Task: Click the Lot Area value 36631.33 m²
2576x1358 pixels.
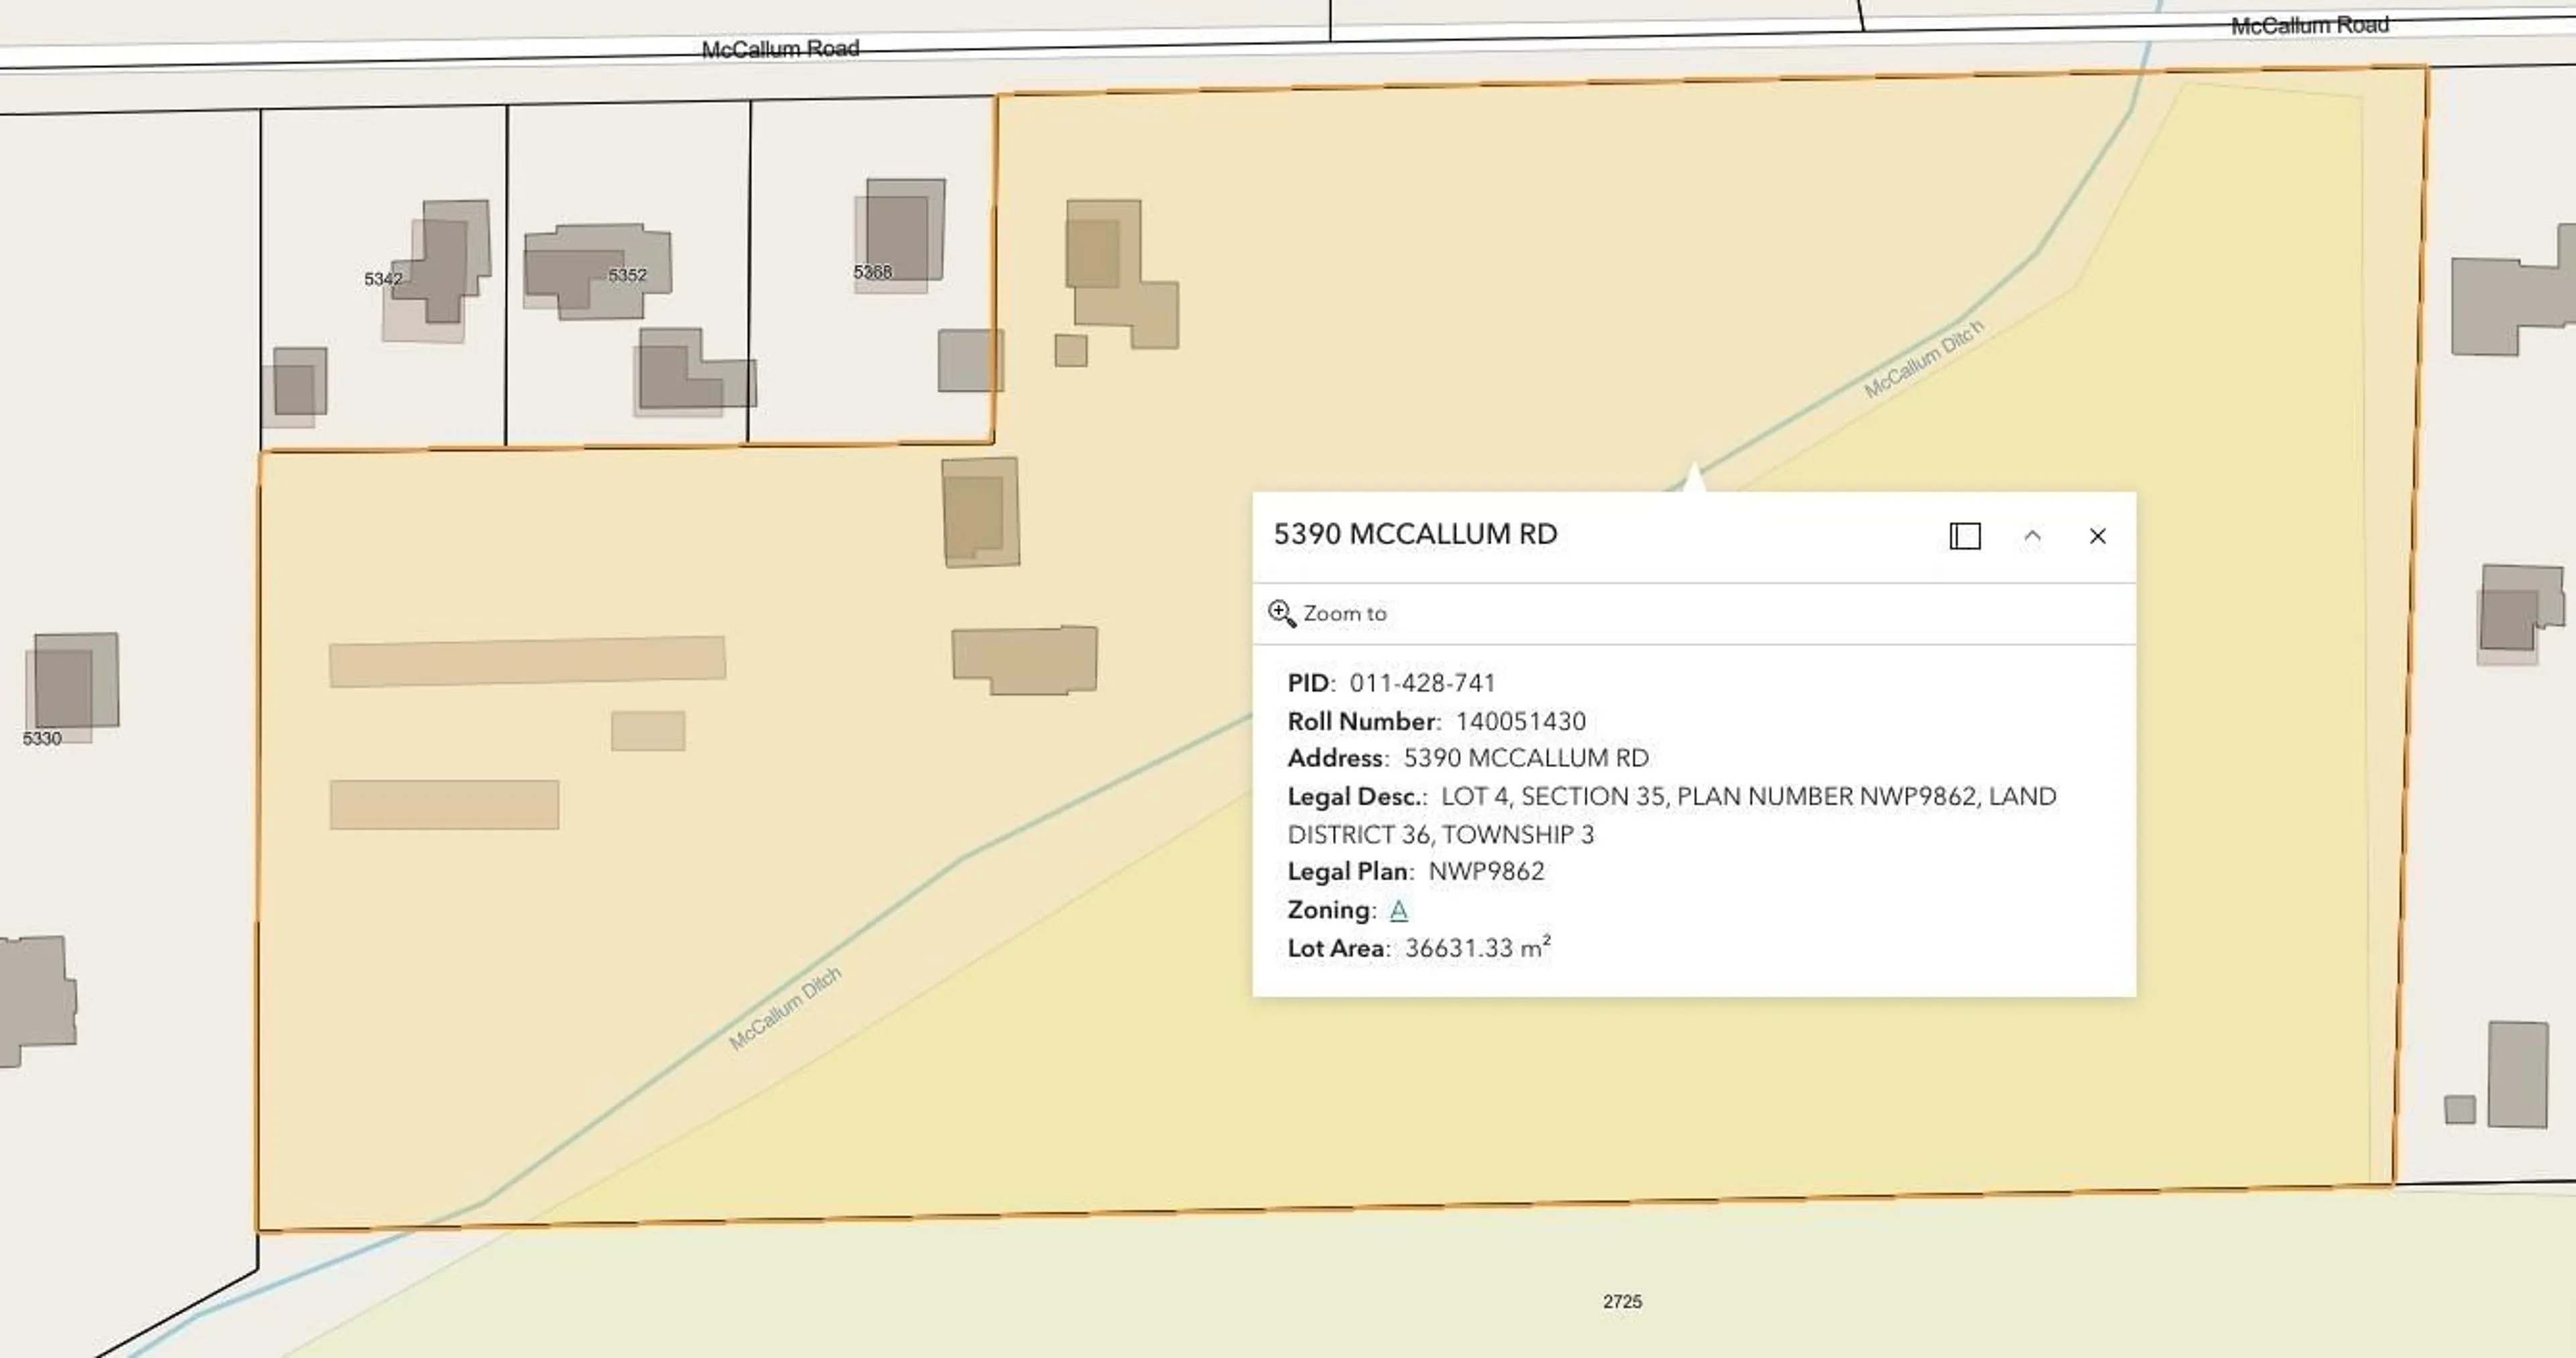Action: 1478,947
